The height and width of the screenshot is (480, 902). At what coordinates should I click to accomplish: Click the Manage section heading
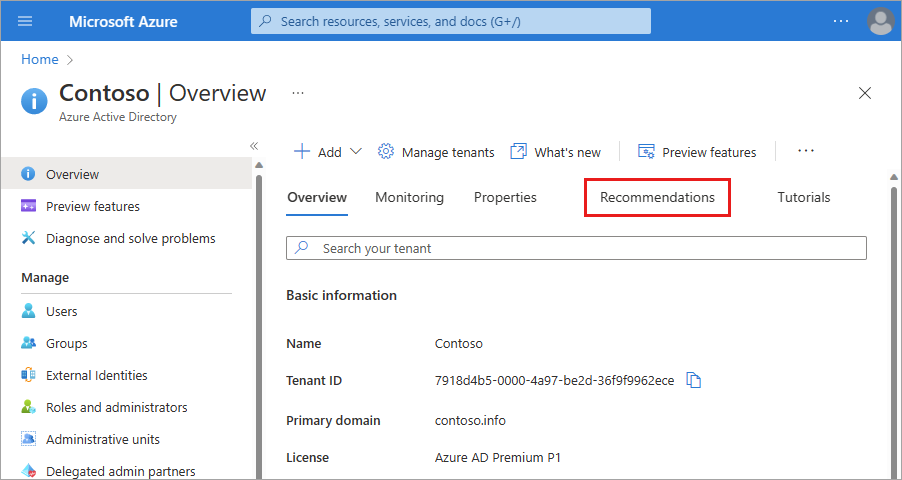click(x=45, y=277)
